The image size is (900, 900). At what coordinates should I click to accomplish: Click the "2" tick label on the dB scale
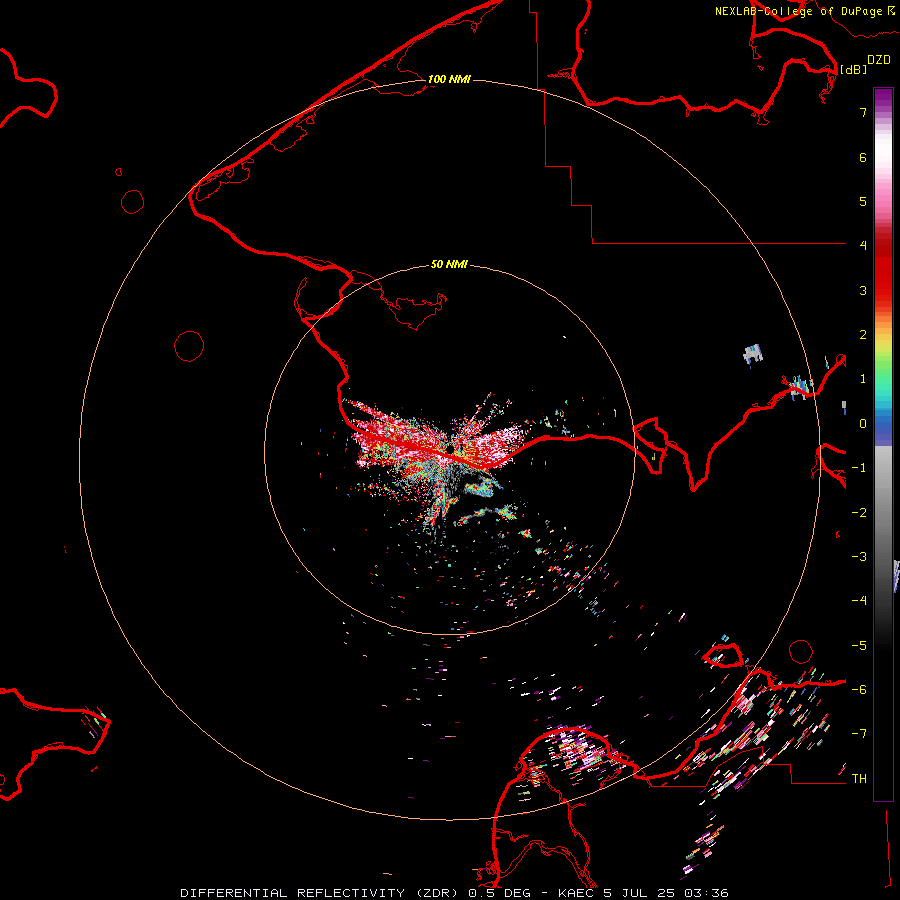point(863,335)
